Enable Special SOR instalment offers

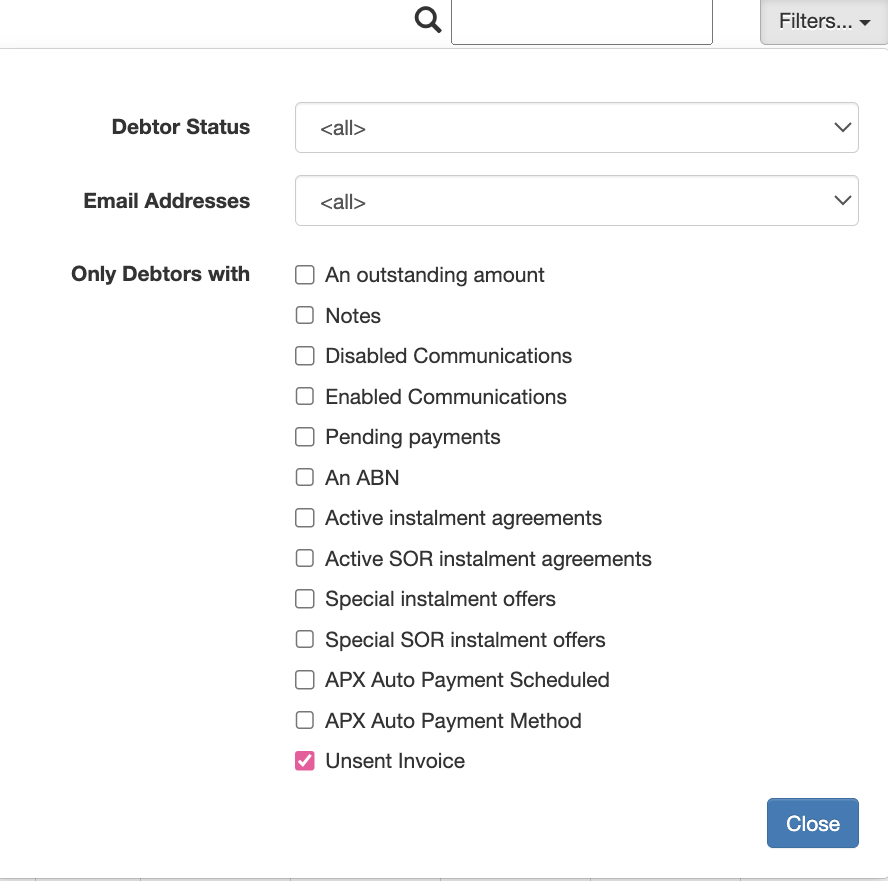[304, 639]
